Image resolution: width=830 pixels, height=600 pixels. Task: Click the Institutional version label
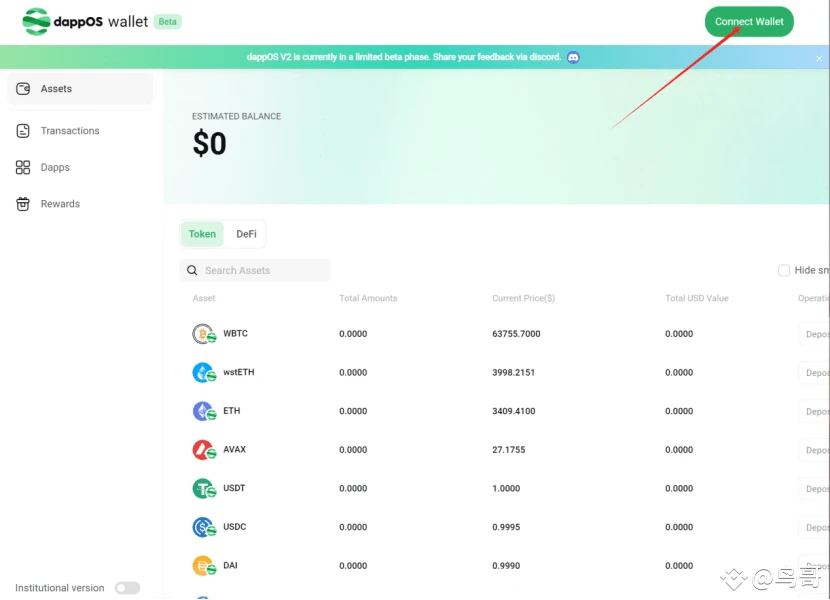[60, 588]
